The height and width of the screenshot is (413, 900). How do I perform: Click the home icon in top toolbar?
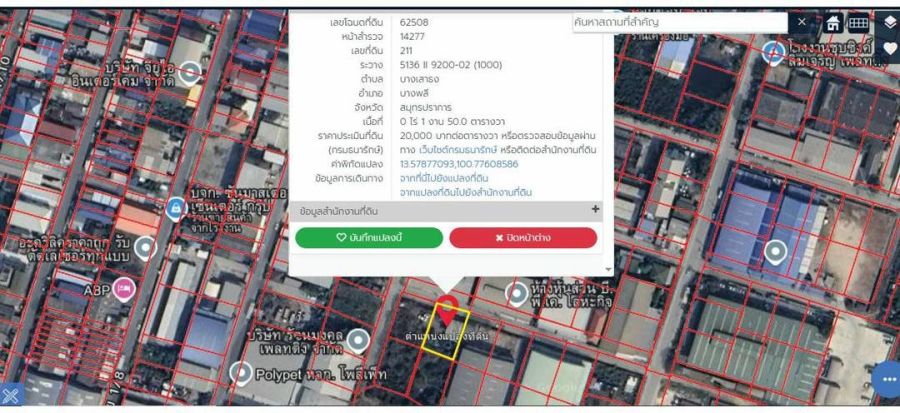tap(832, 22)
